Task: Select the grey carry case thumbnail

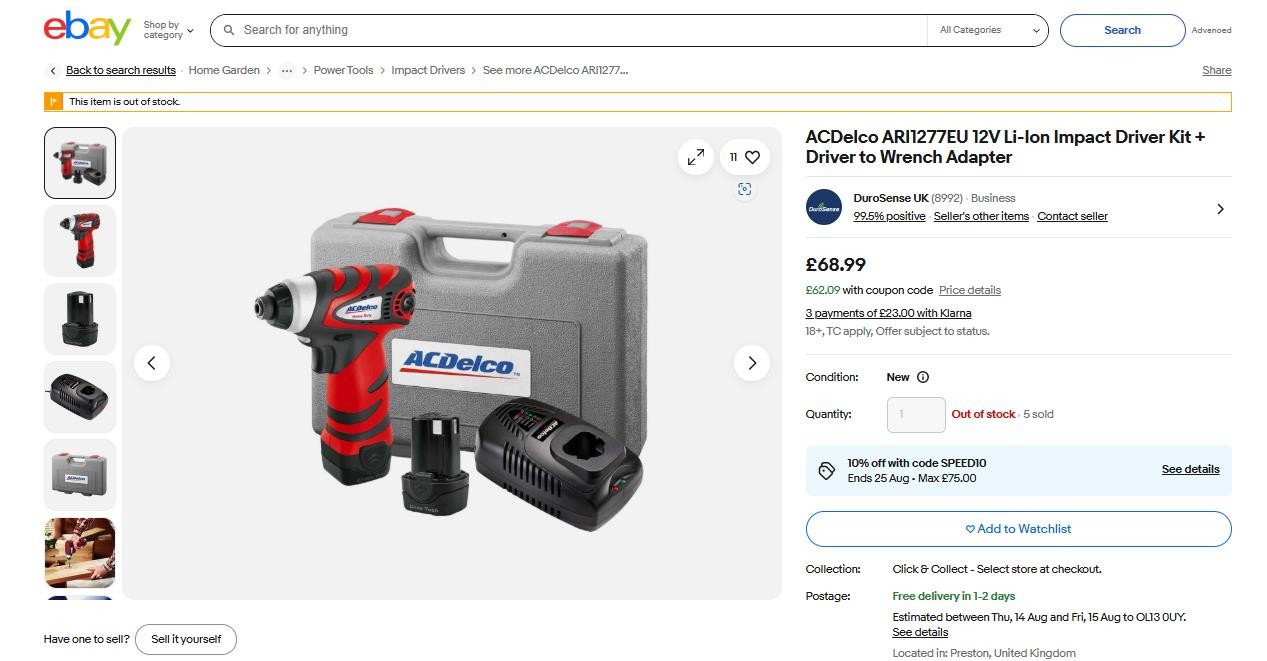Action: [80, 475]
